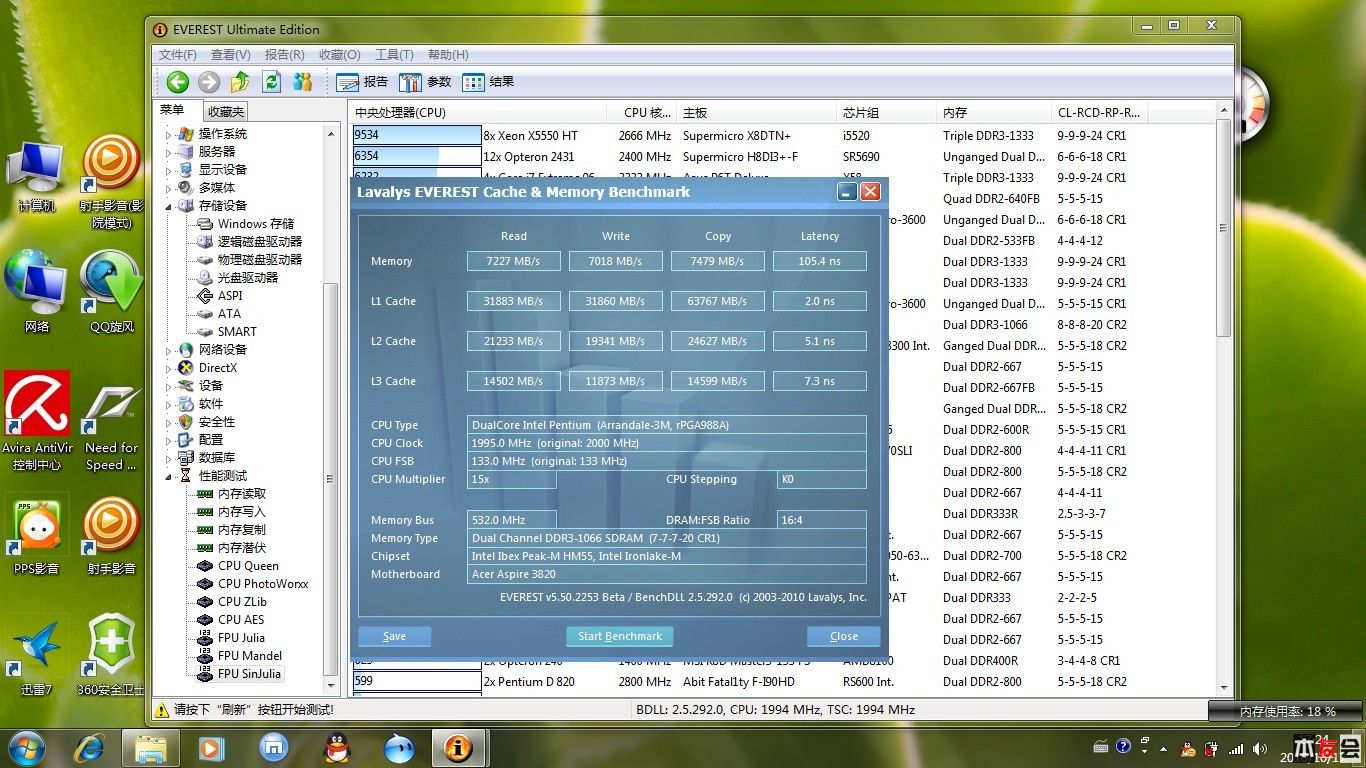The image size is (1366, 768).
Task: Open the Windows Start button
Action: [25, 747]
